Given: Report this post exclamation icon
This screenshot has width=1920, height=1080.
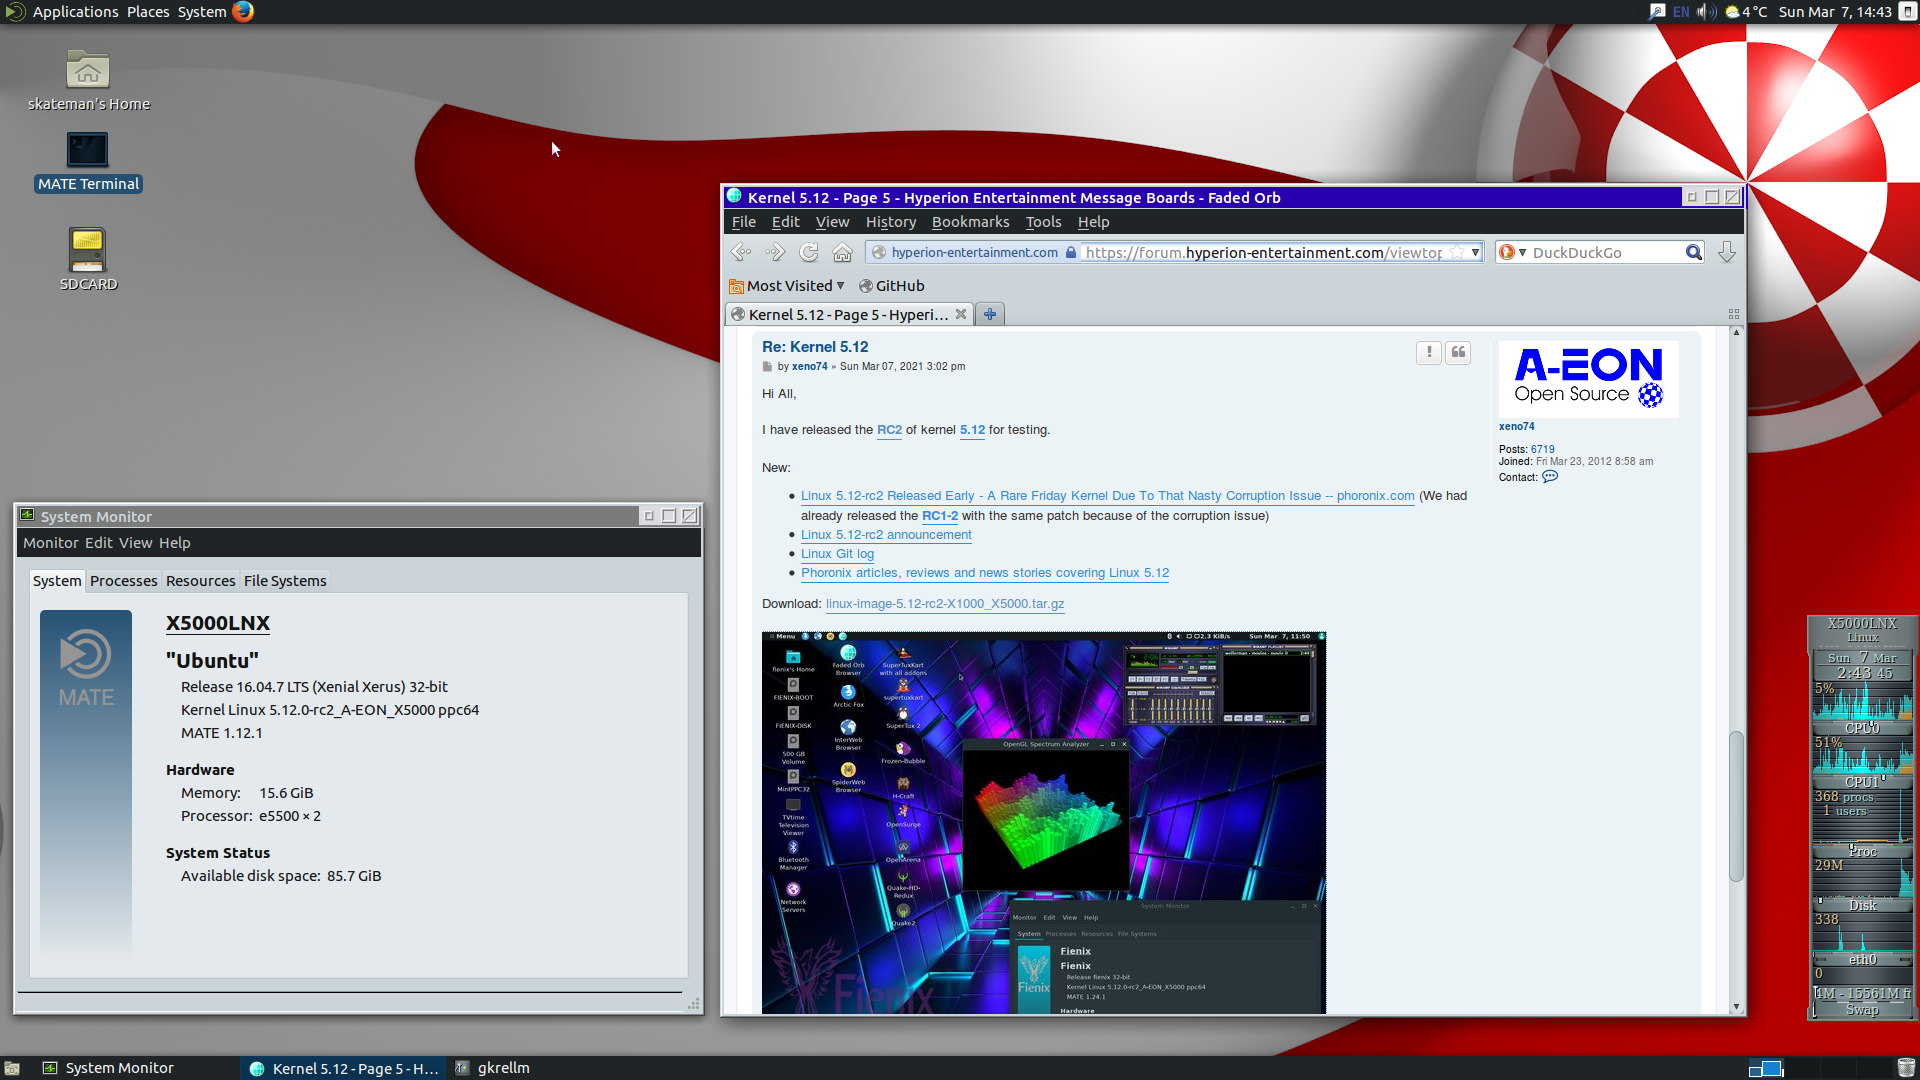Looking at the screenshot, I should [1429, 352].
